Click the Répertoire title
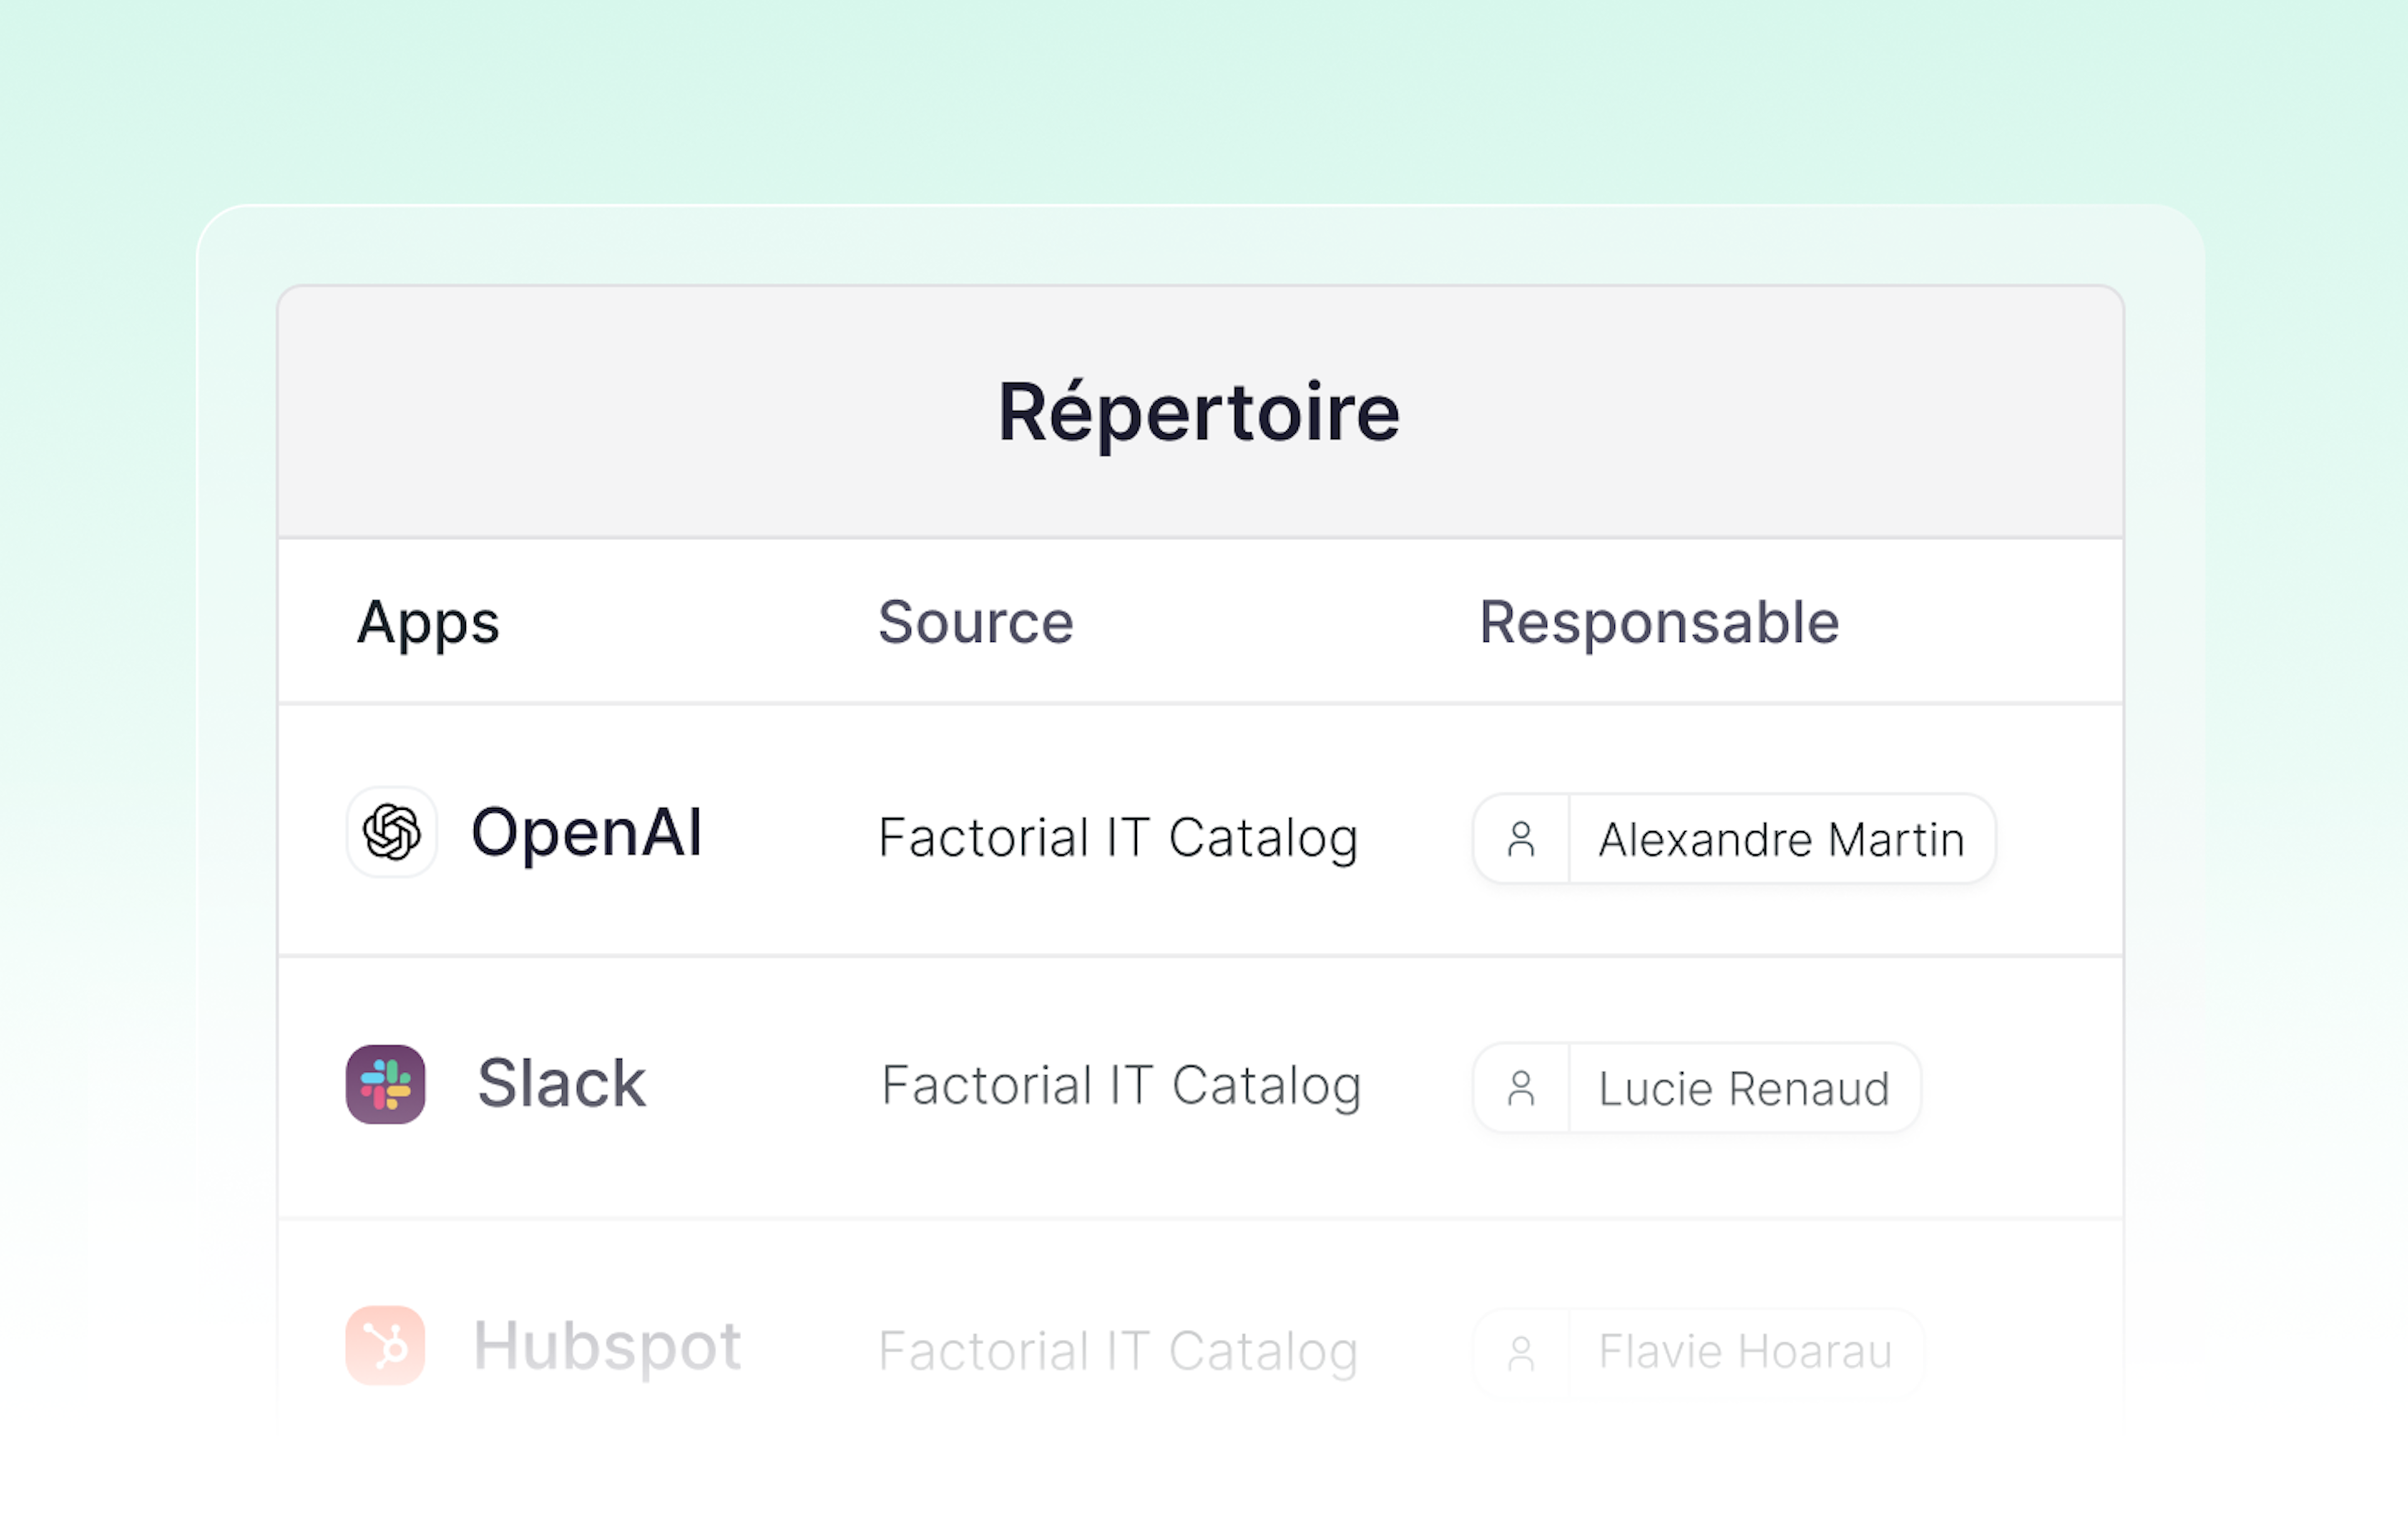Image resolution: width=2408 pixels, height=1528 pixels. pyautogui.click(x=1200, y=411)
